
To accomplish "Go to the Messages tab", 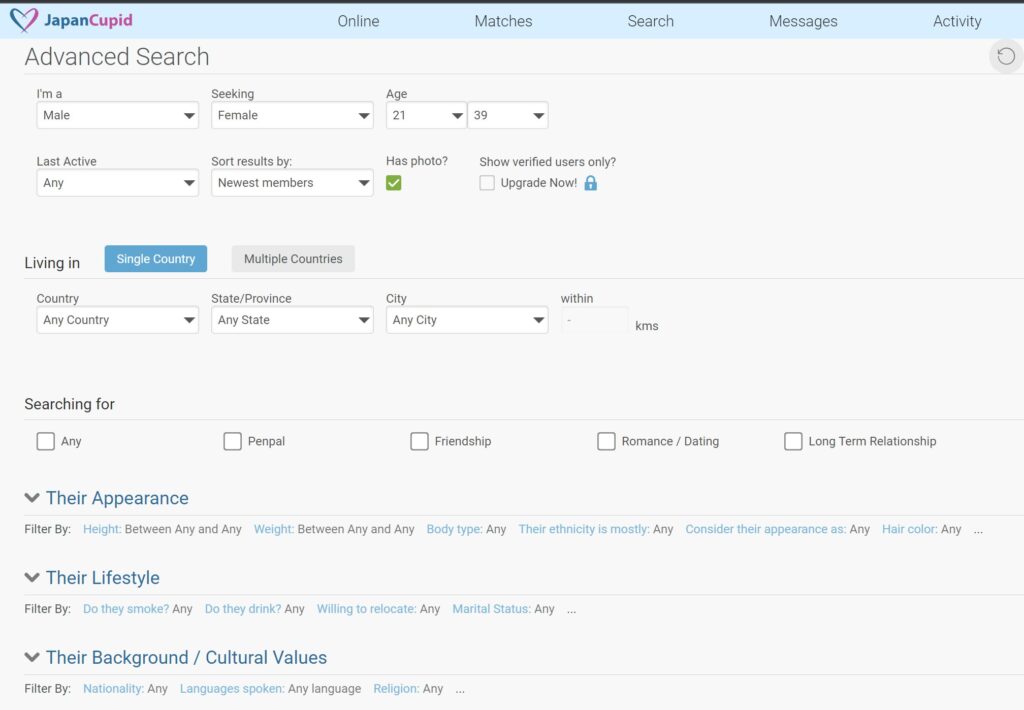I will pyautogui.click(x=803, y=21).
